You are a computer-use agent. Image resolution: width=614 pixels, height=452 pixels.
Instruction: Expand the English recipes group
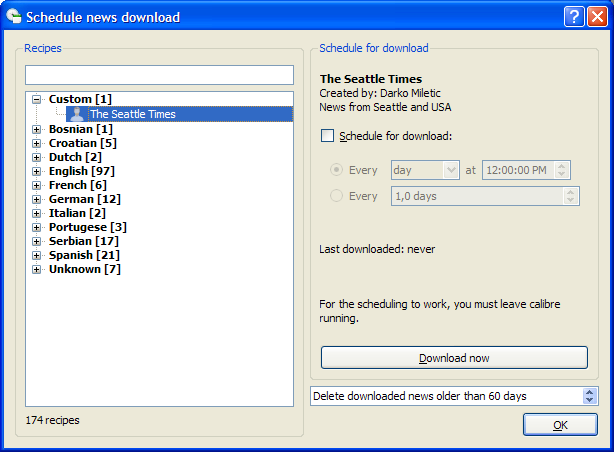tap(37, 171)
